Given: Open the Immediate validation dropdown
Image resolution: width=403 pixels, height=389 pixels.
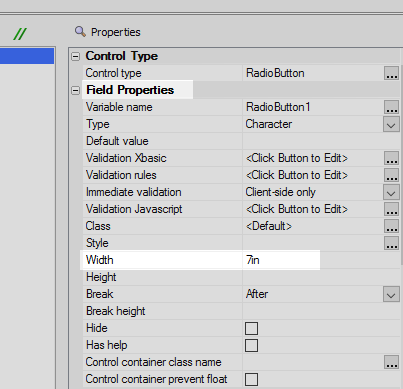Looking at the screenshot, I should [391, 192].
